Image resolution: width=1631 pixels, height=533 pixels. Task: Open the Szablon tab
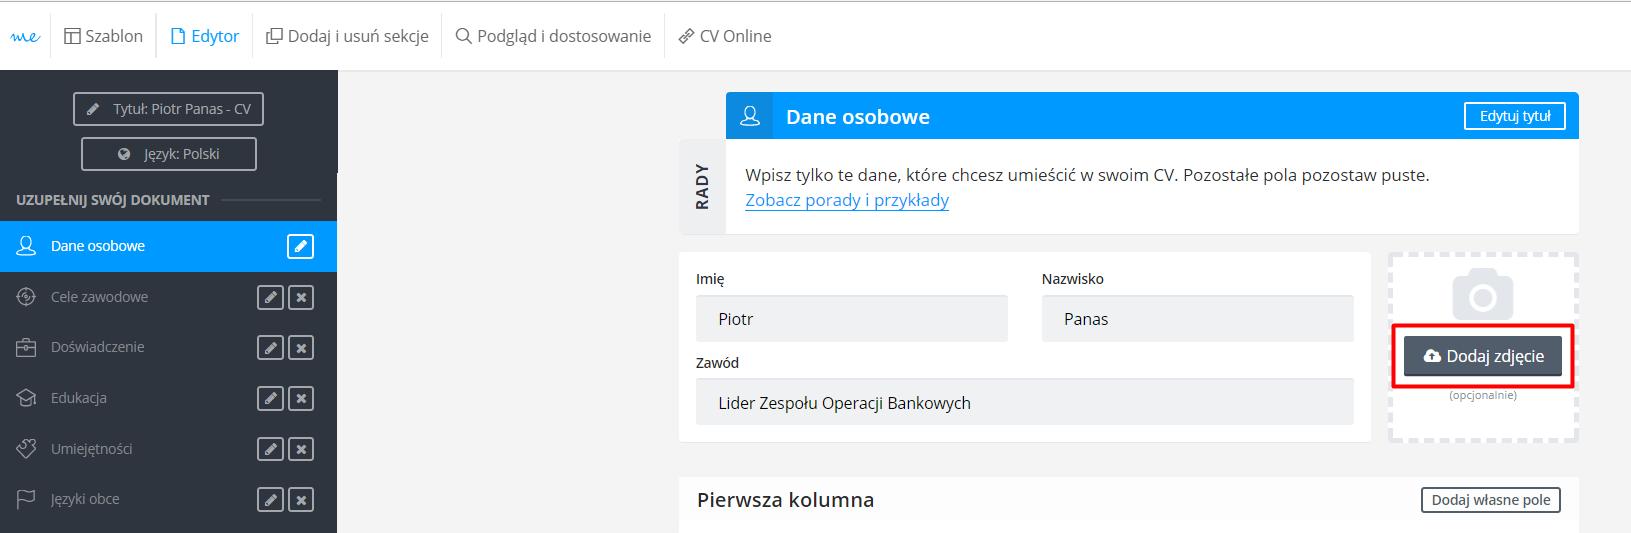point(104,36)
